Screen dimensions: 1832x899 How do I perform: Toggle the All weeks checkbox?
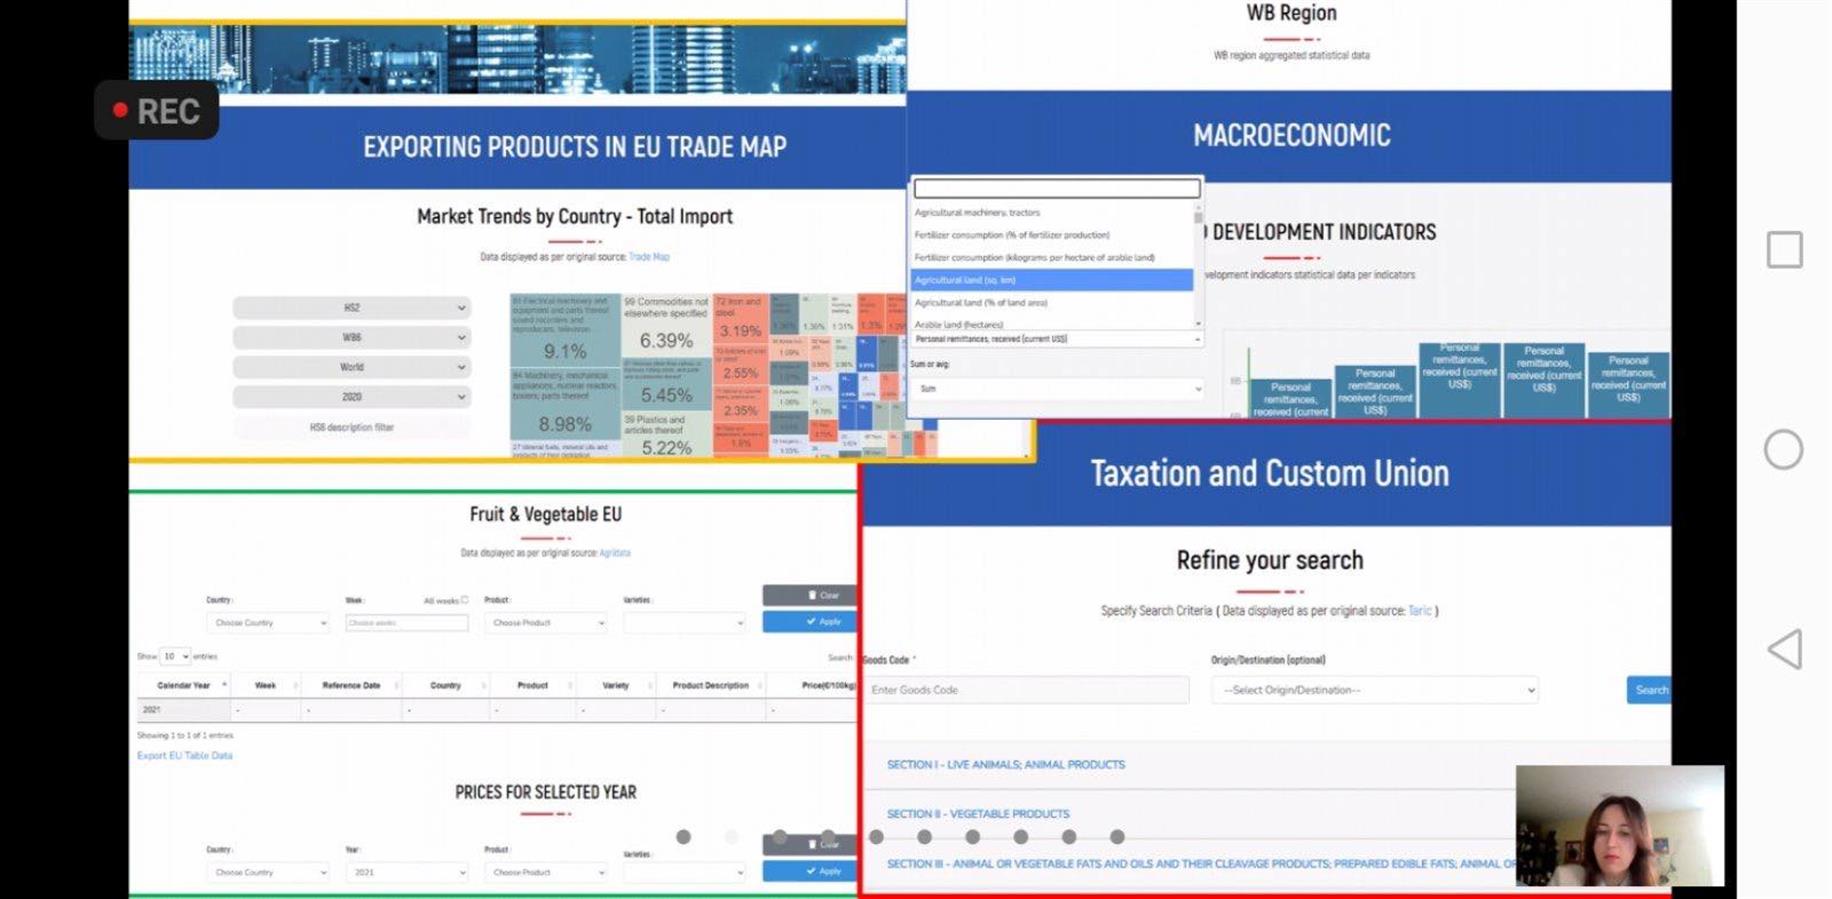465,600
